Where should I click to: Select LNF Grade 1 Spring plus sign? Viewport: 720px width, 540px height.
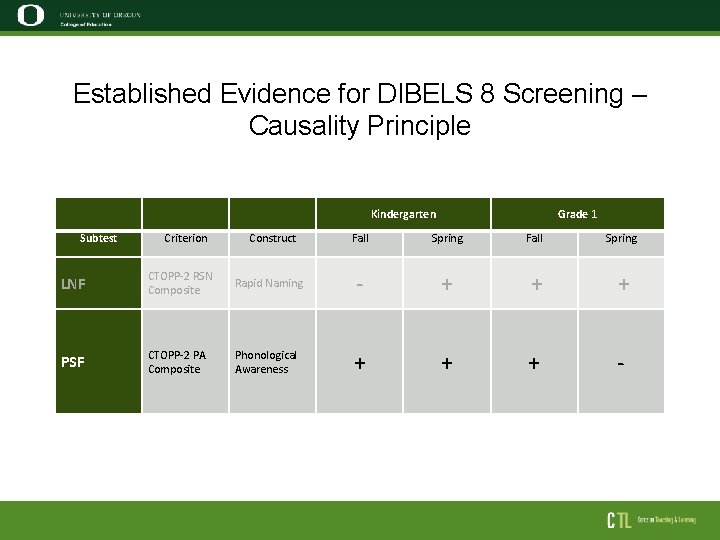(x=624, y=284)
